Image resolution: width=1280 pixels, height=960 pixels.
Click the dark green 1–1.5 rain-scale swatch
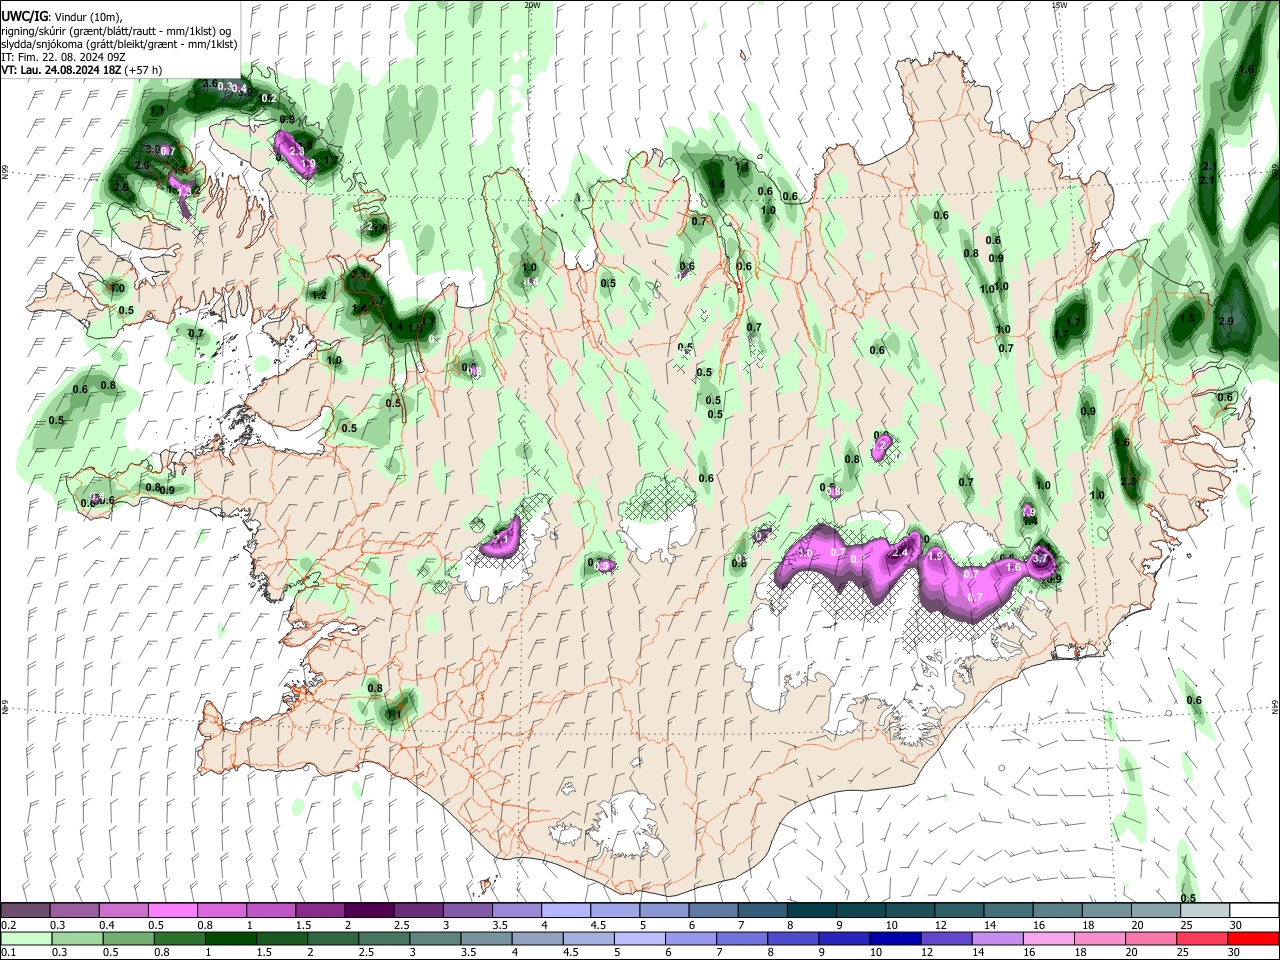pyautogui.click(x=231, y=938)
